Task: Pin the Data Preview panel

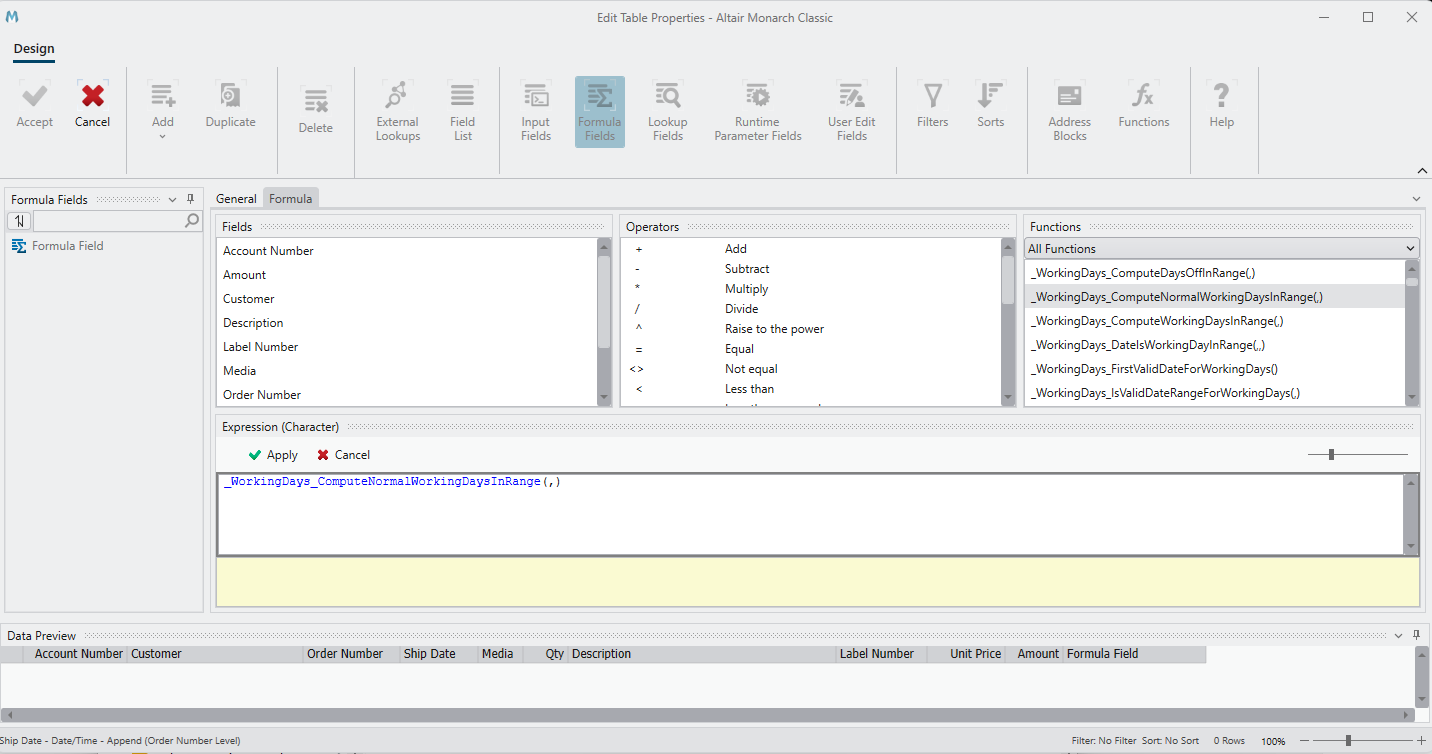Action: click(1417, 635)
